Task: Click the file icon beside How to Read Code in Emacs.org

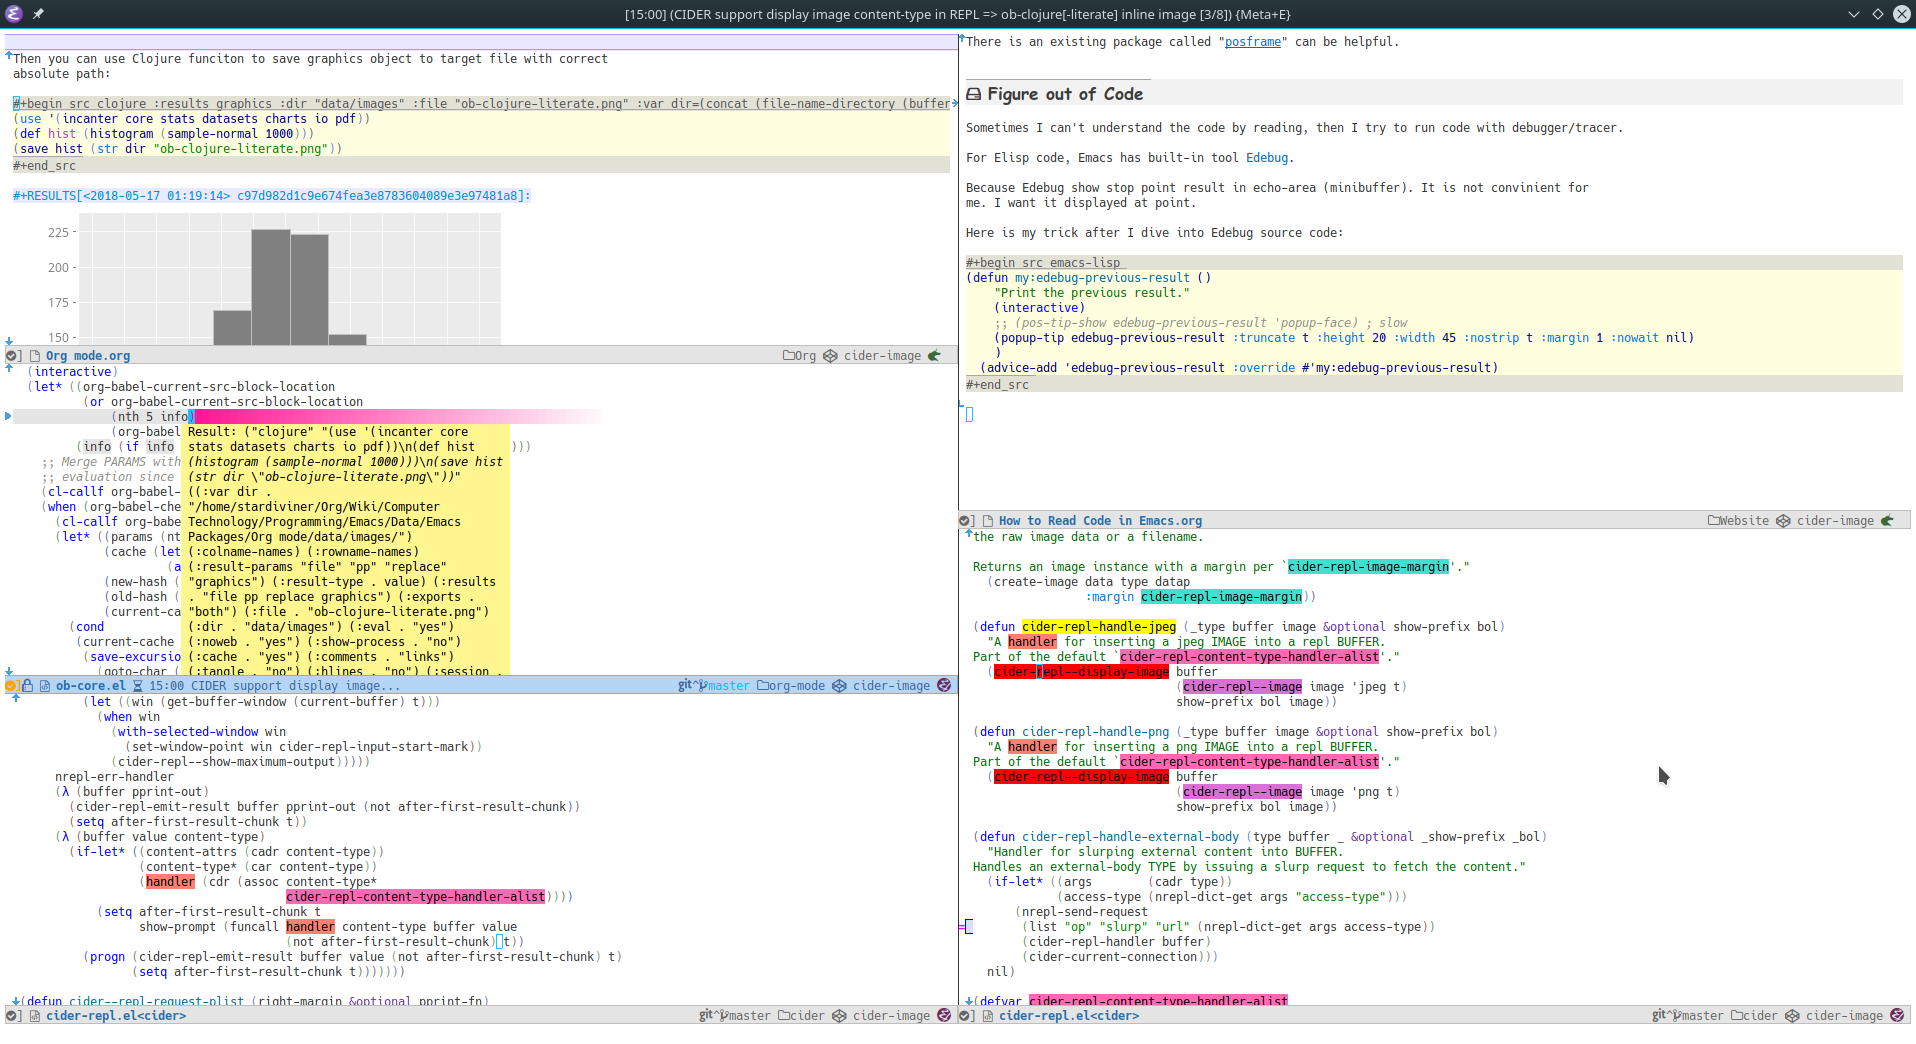Action: [x=988, y=521]
